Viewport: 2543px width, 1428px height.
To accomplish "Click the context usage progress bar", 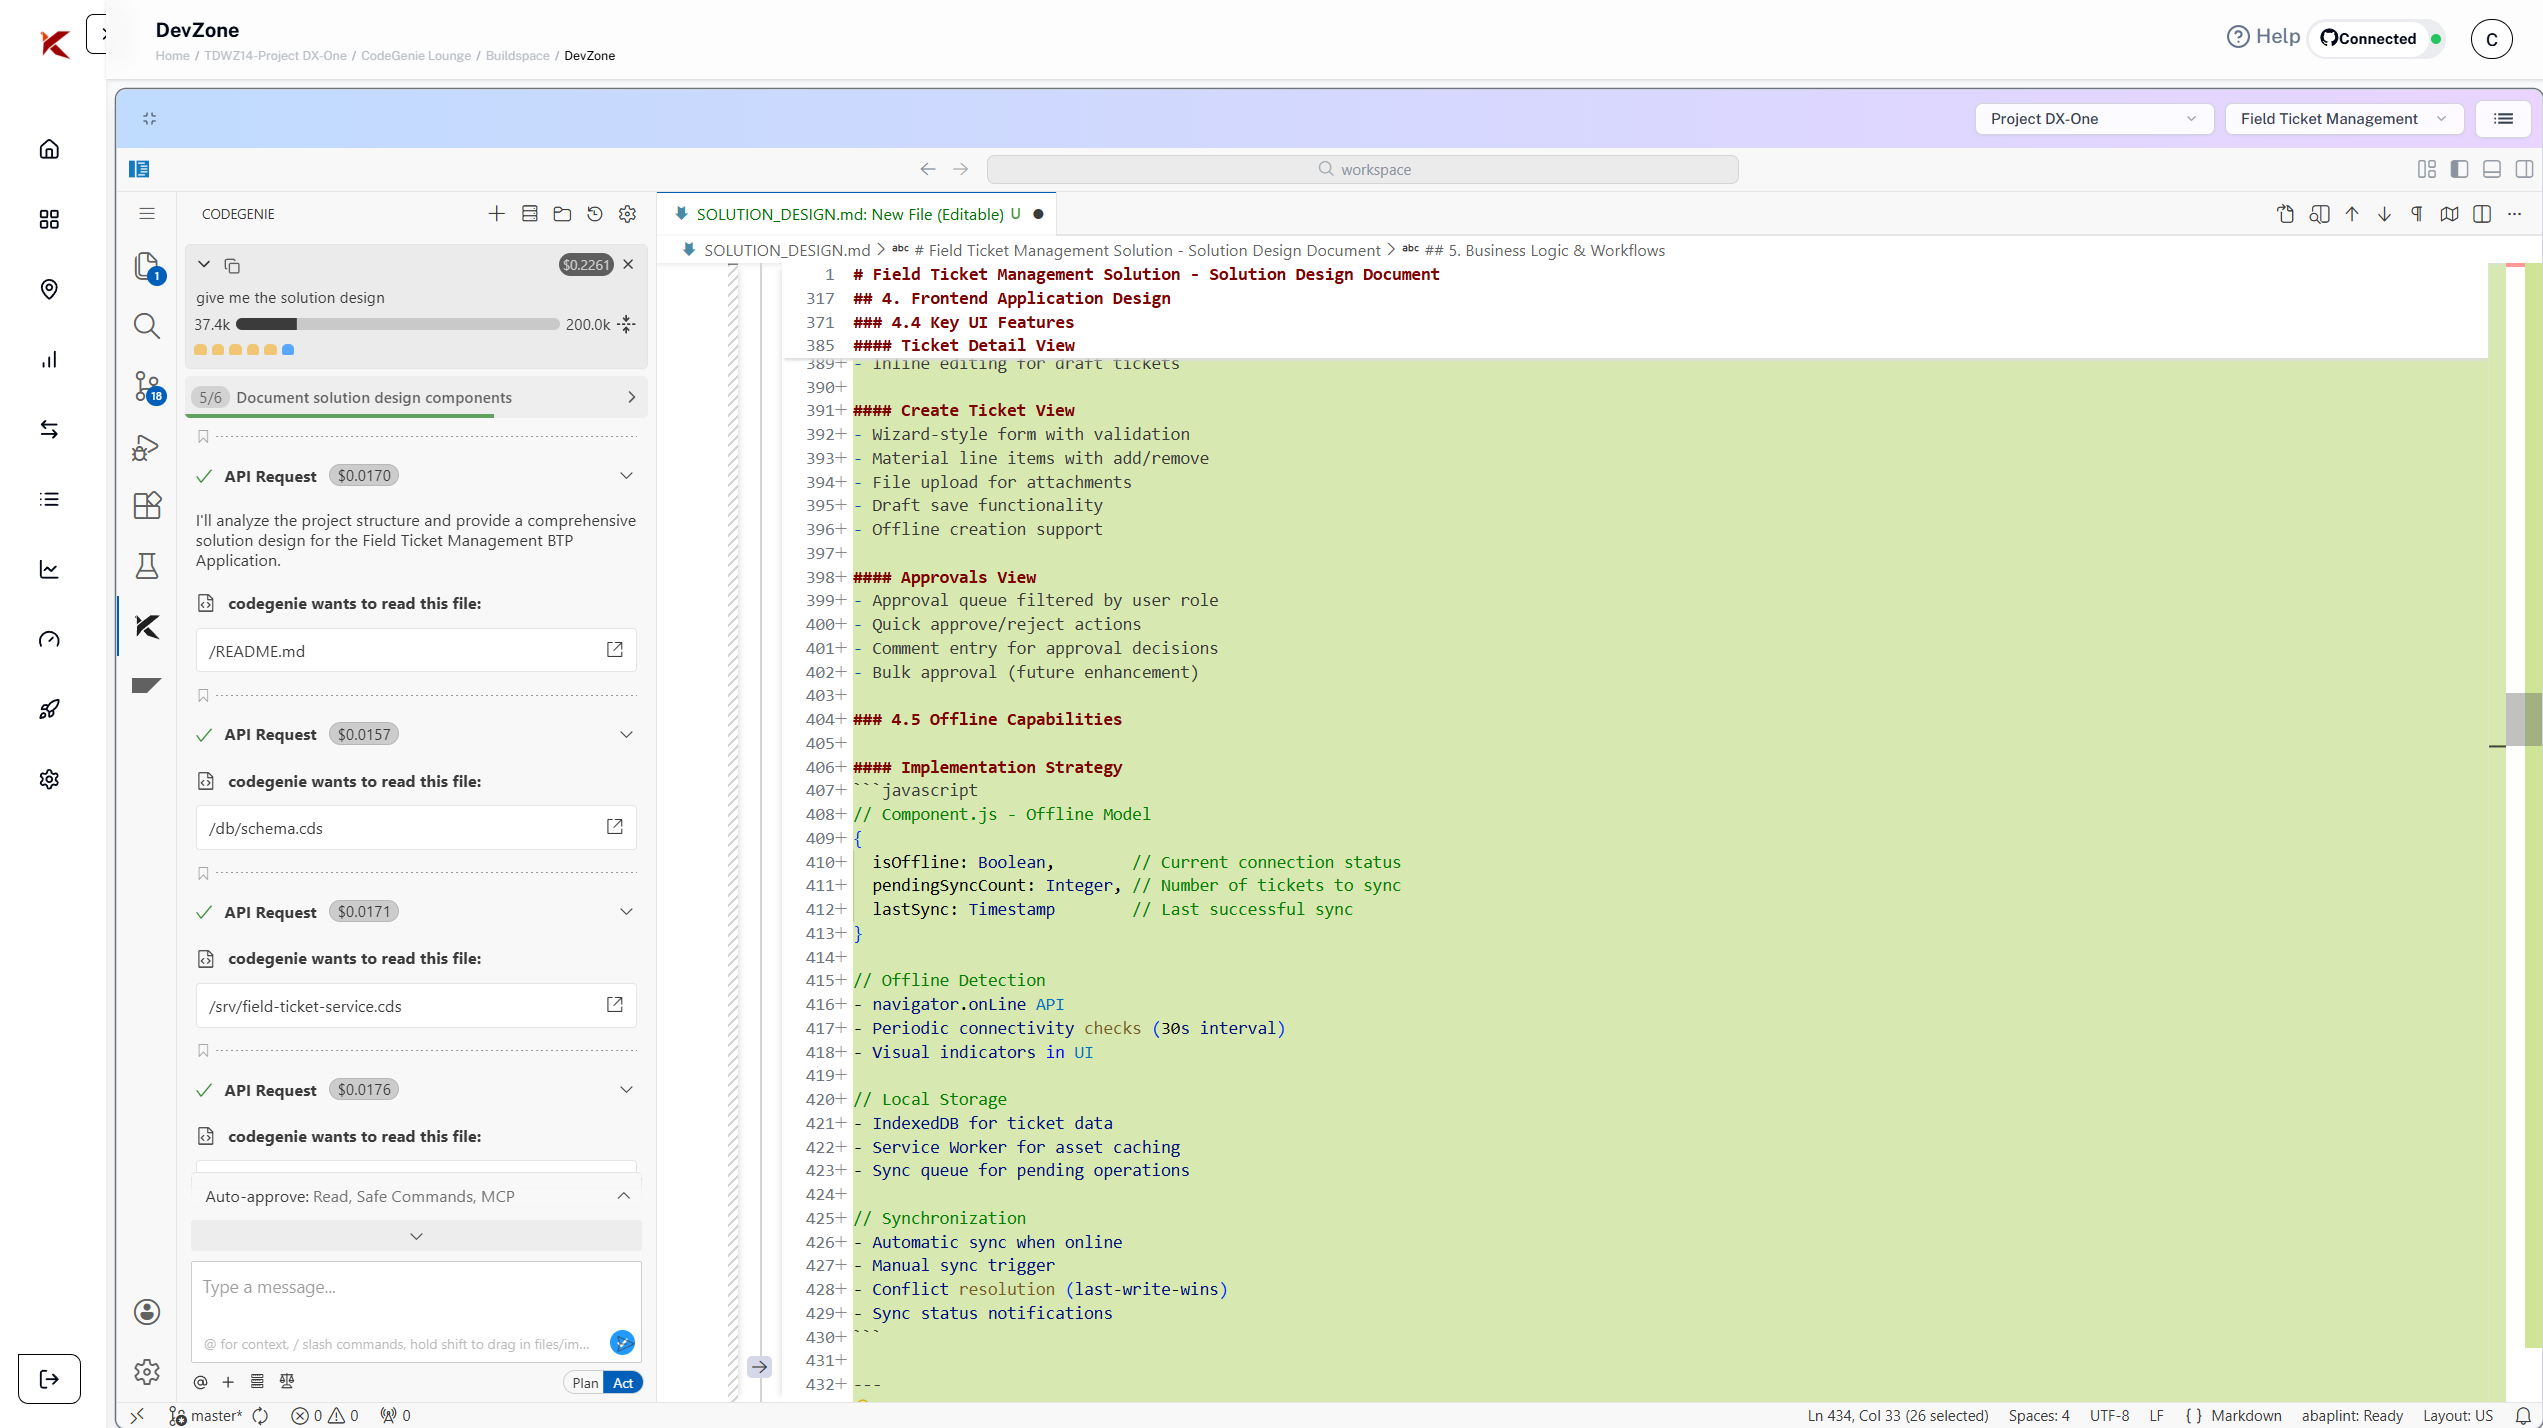I will tap(397, 324).
